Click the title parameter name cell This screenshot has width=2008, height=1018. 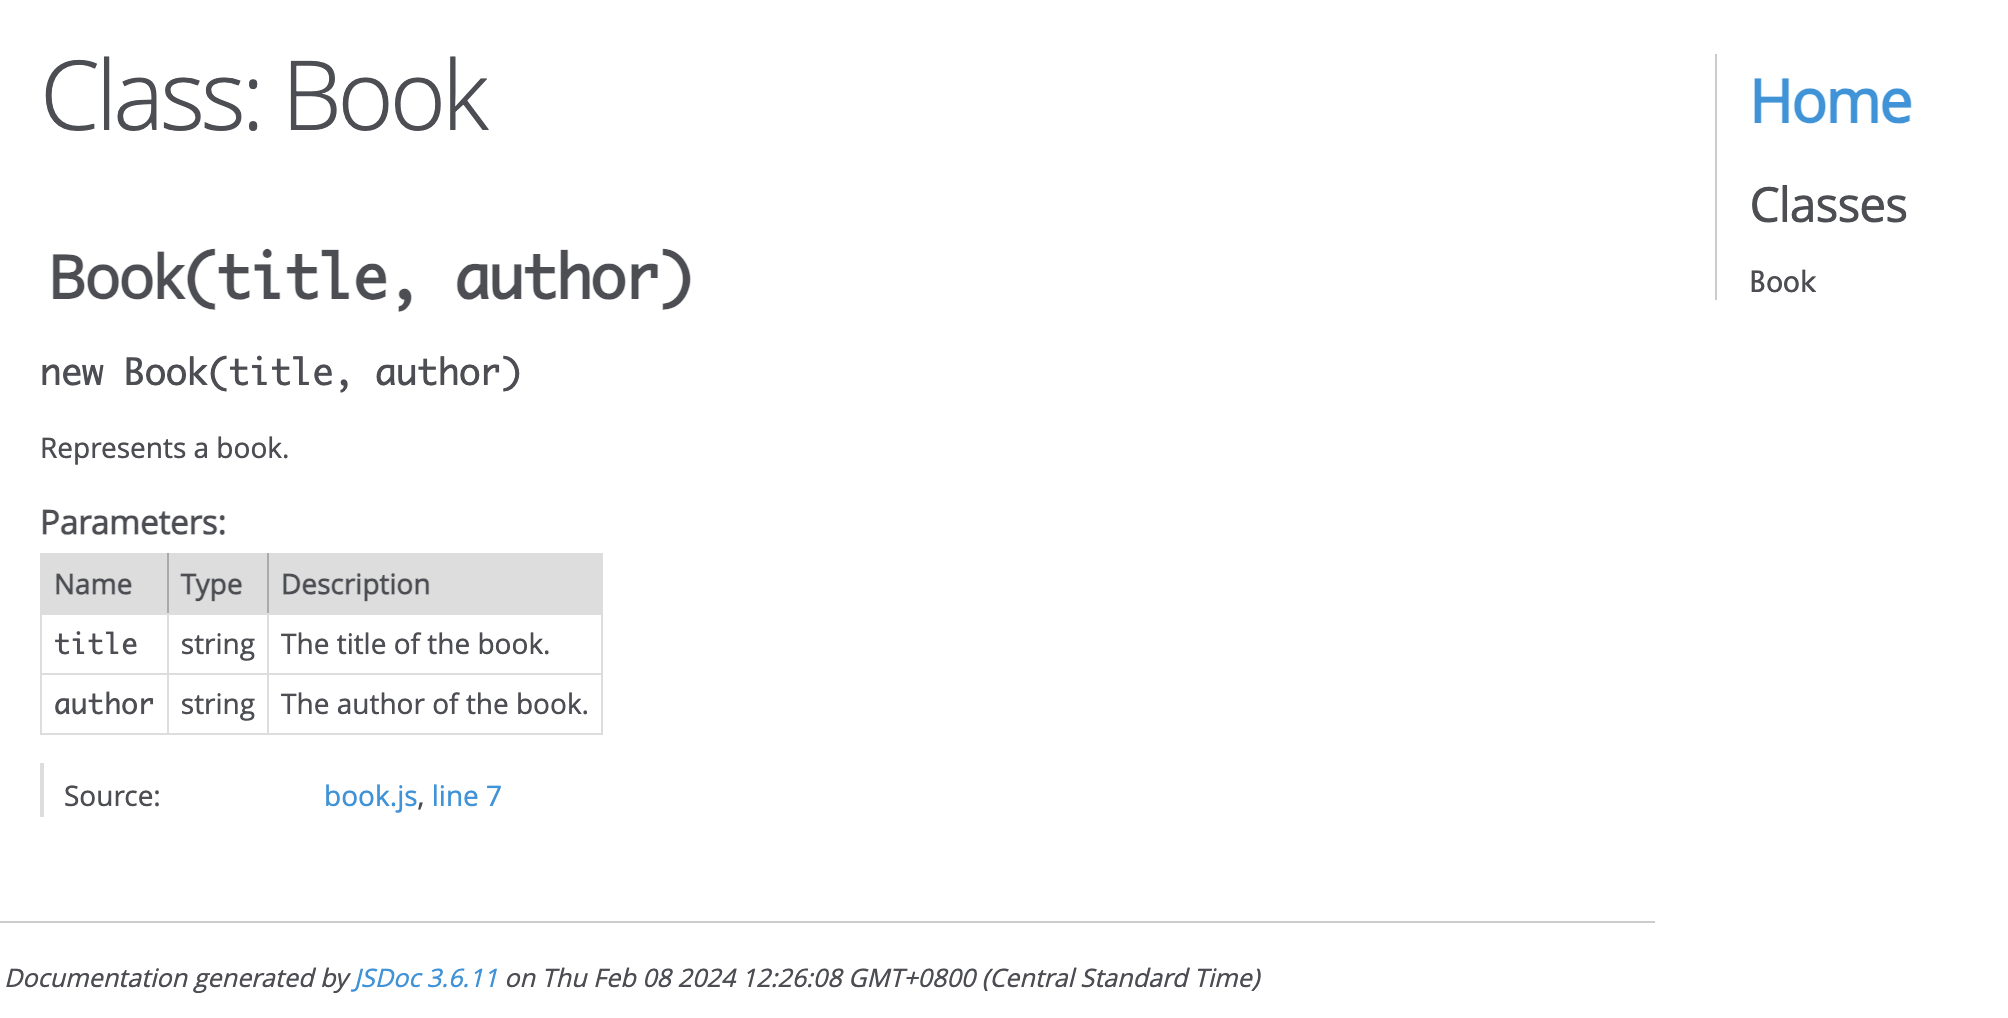click(96, 644)
